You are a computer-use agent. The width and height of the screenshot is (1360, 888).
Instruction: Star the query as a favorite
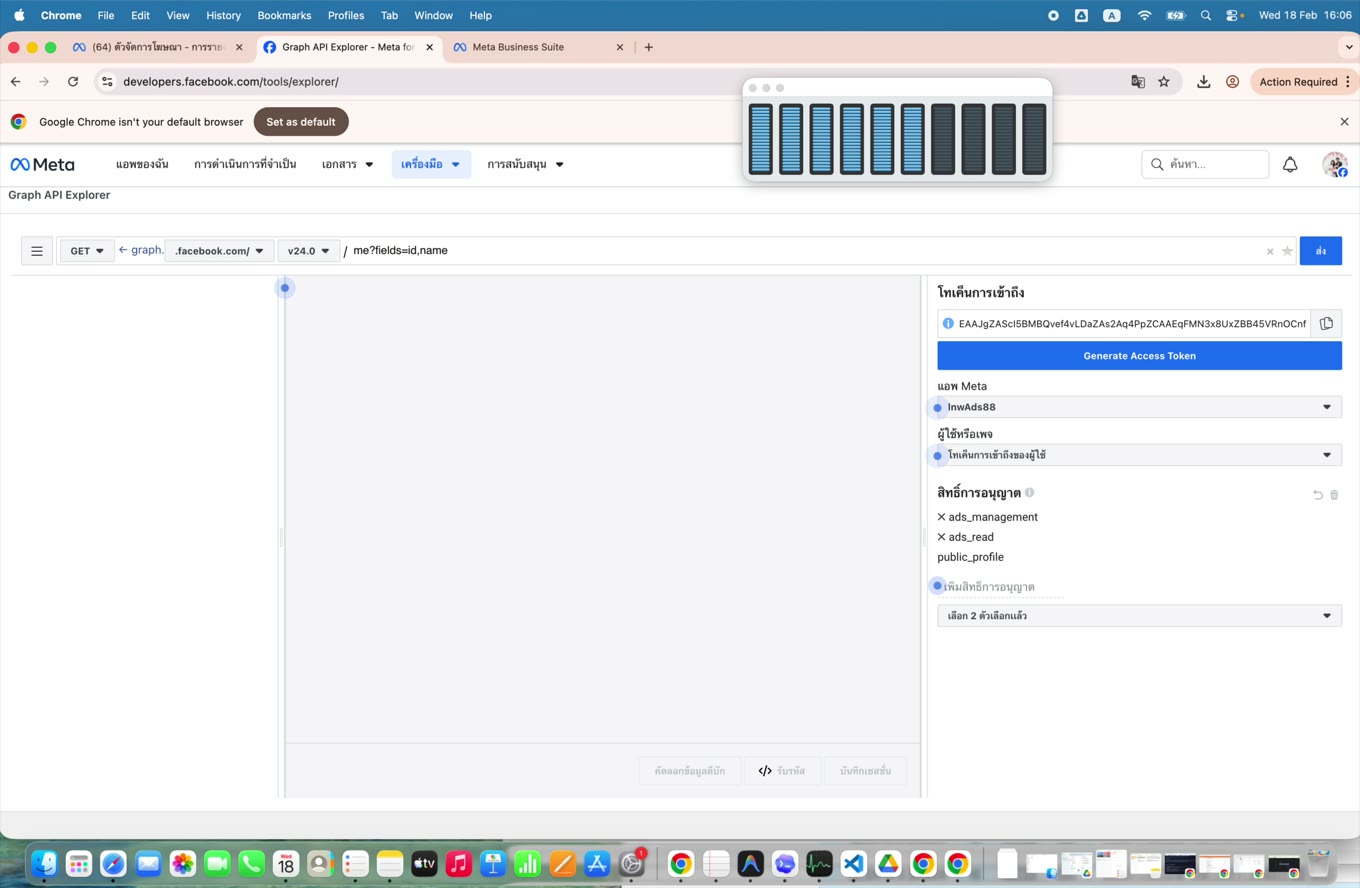tap(1287, 251)
